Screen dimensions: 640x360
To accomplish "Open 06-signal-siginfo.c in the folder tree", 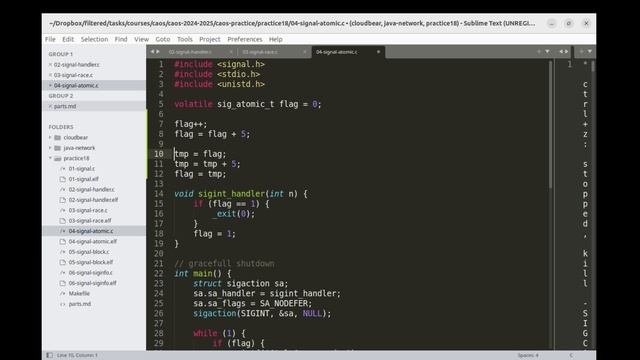I will pos(91,273).
